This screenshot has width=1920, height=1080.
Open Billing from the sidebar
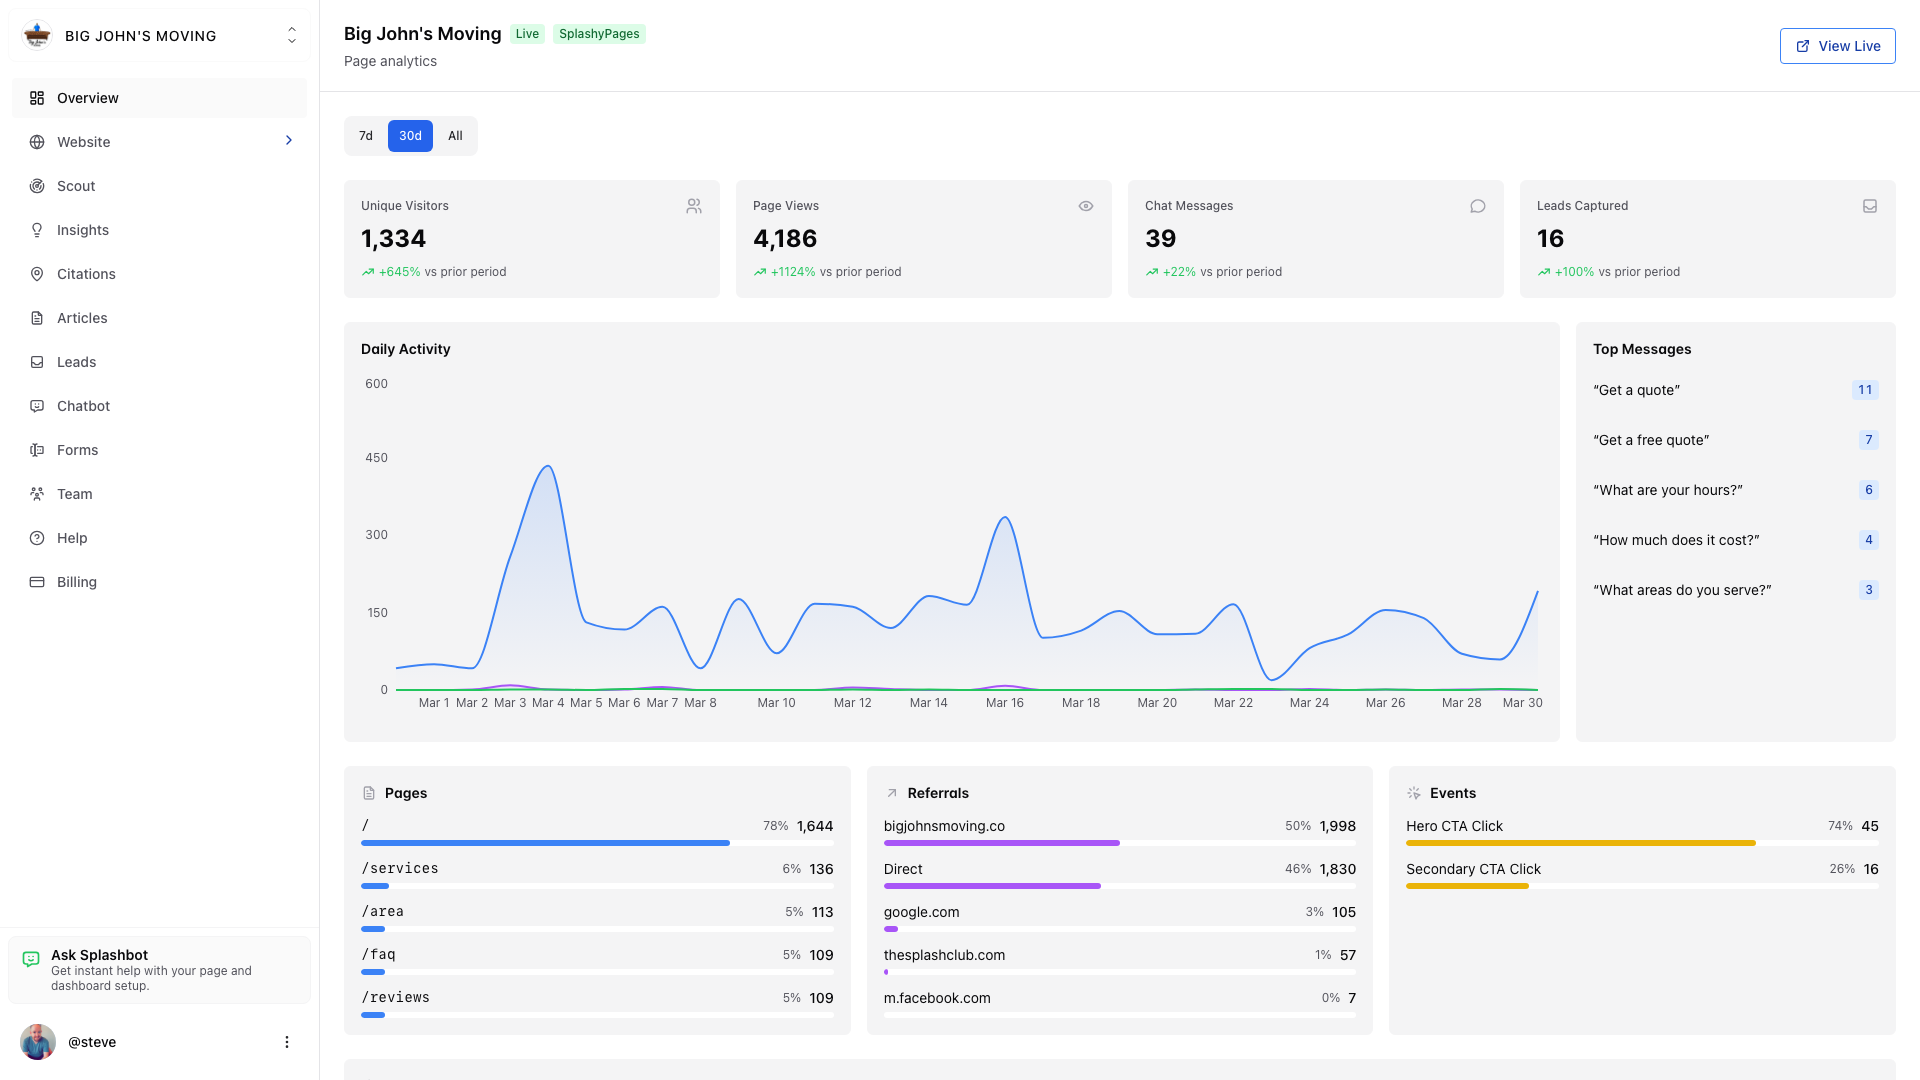[77, 582]
